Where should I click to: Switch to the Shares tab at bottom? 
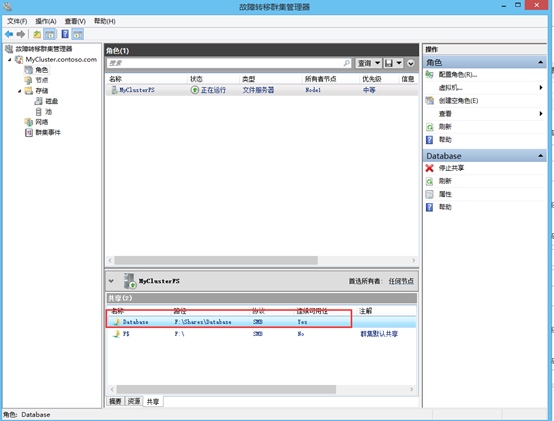coord(153,402)
